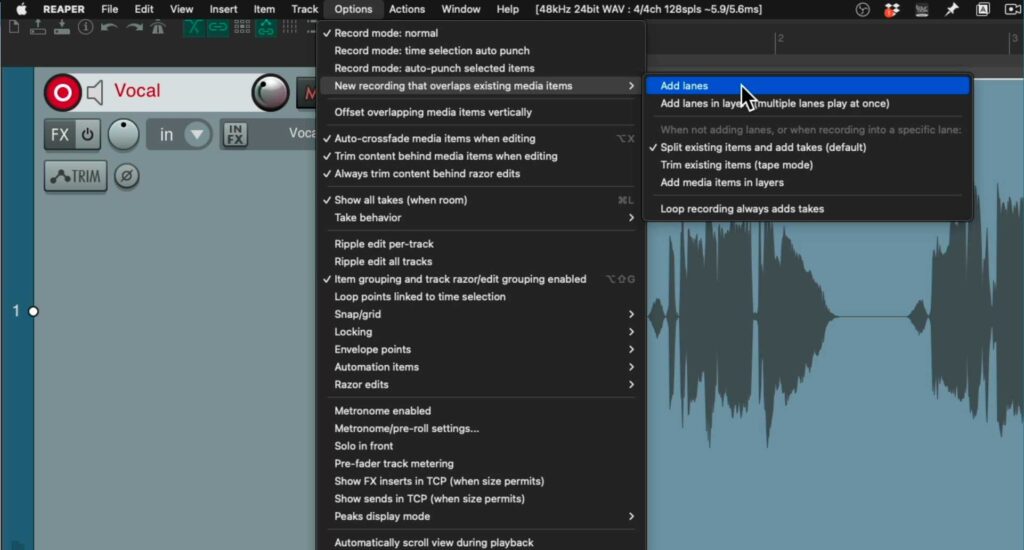Click the Save project download-arrow icon
The image size is (1024, 550).
tap(61, 27)
